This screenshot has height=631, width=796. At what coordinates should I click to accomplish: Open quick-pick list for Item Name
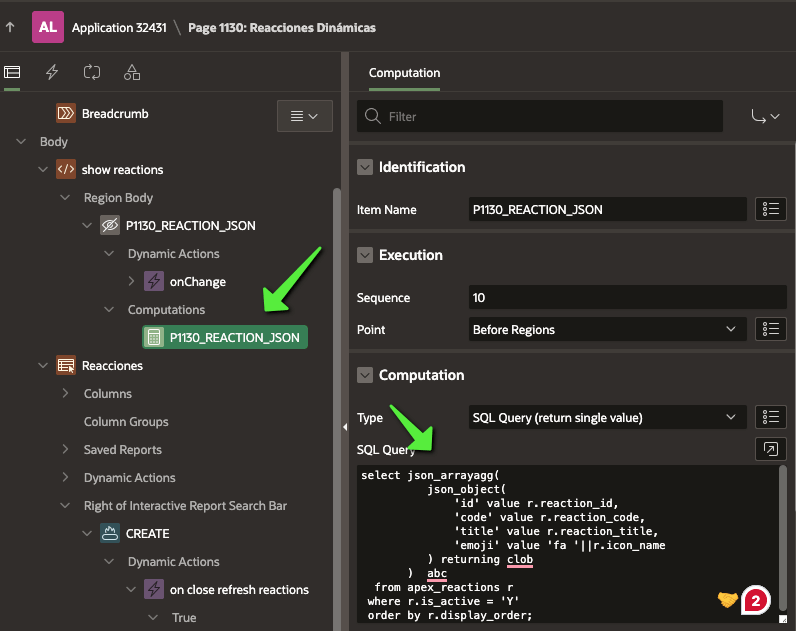(x=770, y=209)
